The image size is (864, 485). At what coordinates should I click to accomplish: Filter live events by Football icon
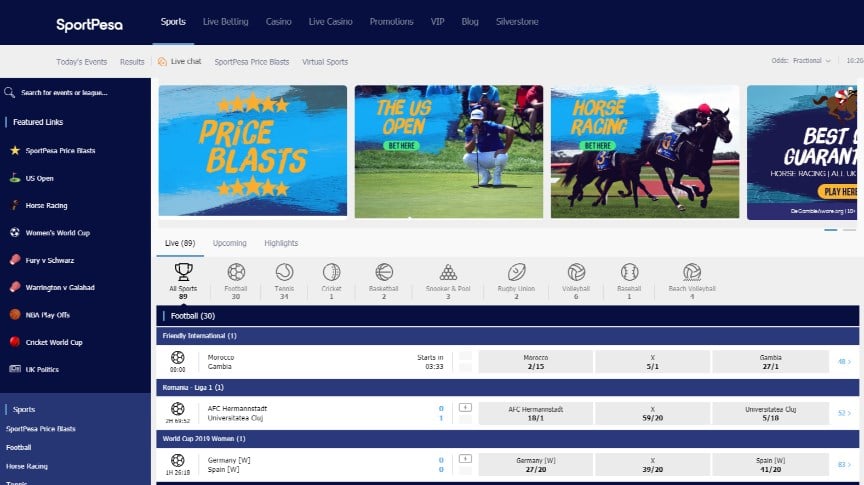pyautogui.click(x=236, y=272)
